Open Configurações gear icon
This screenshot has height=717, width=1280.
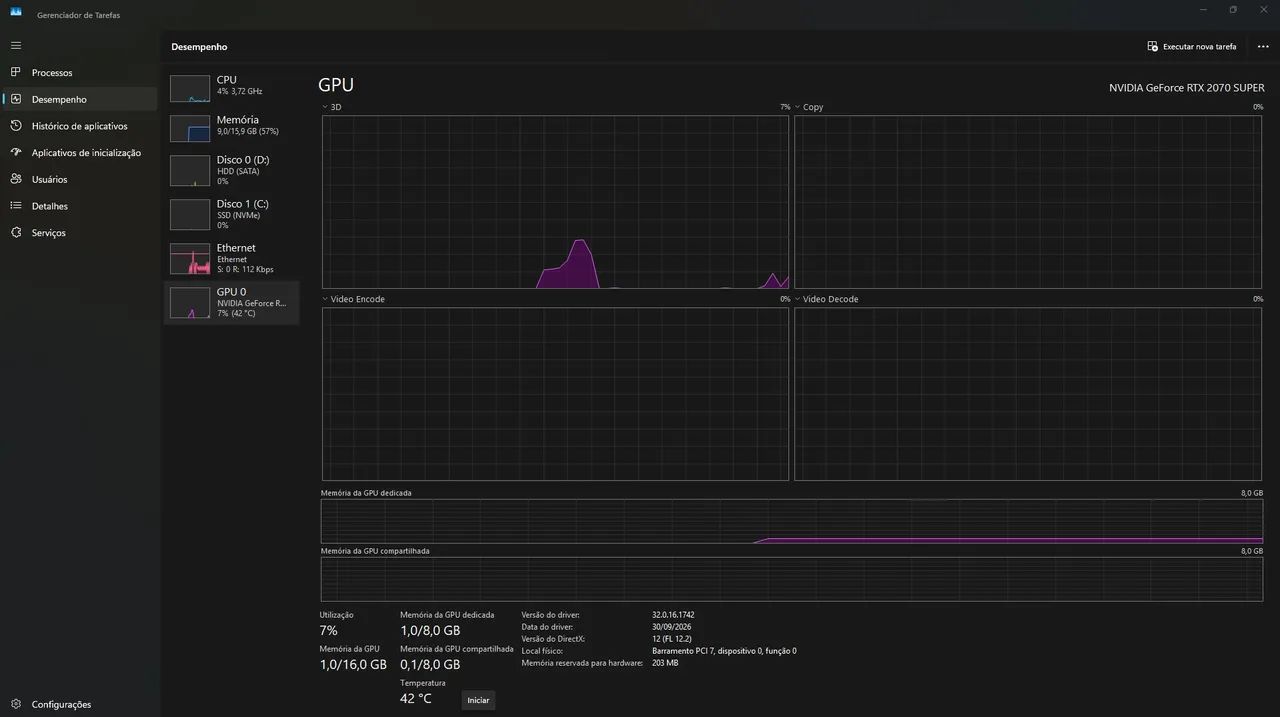[16, 704]
